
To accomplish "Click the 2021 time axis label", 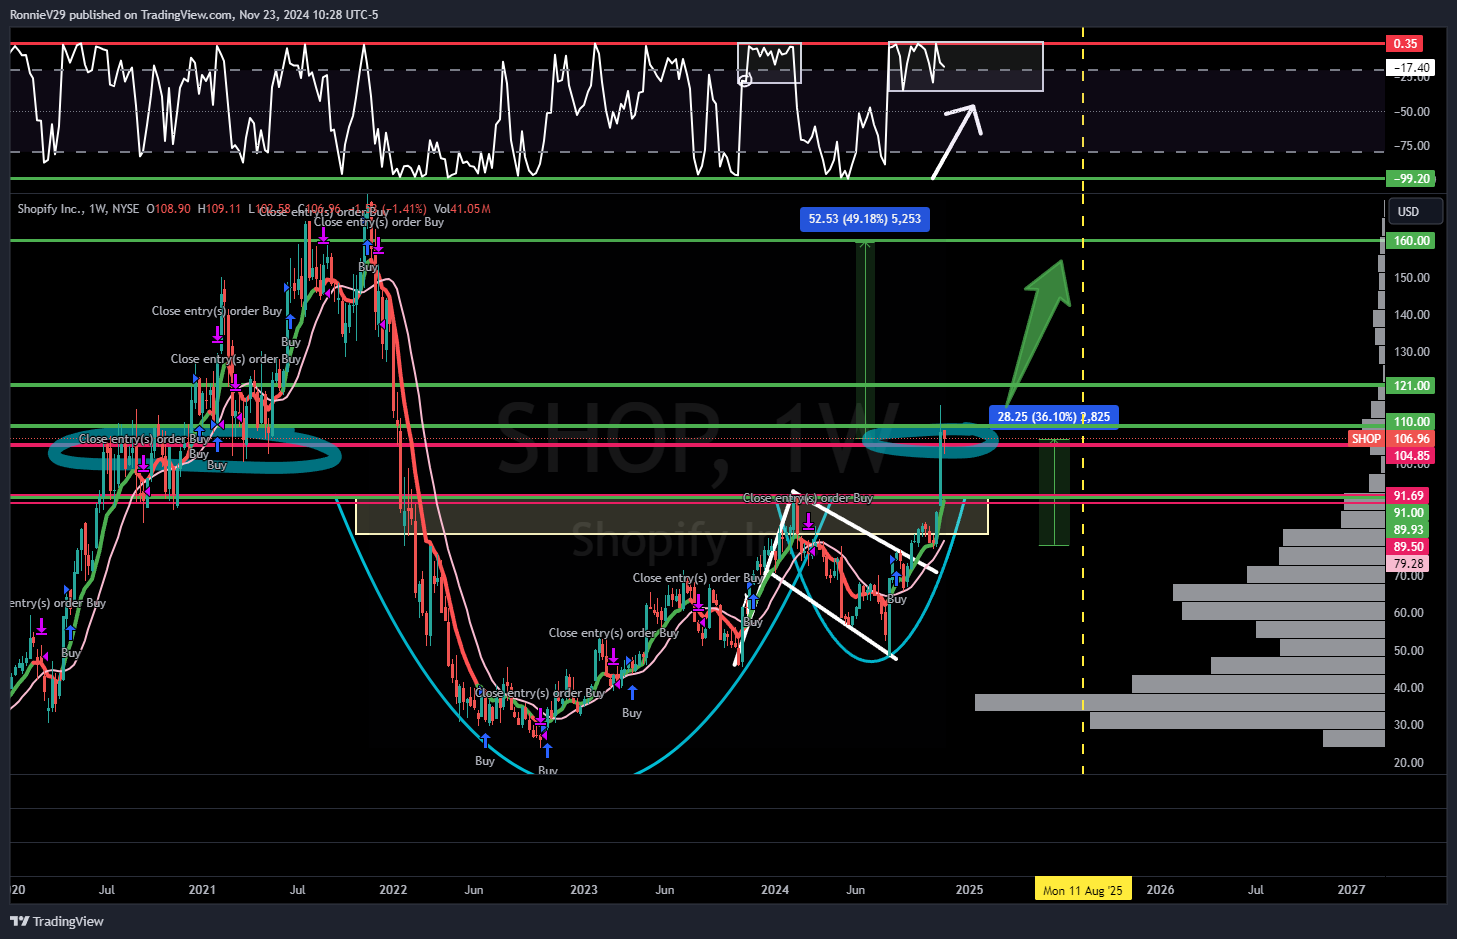I will coord(202,890).
